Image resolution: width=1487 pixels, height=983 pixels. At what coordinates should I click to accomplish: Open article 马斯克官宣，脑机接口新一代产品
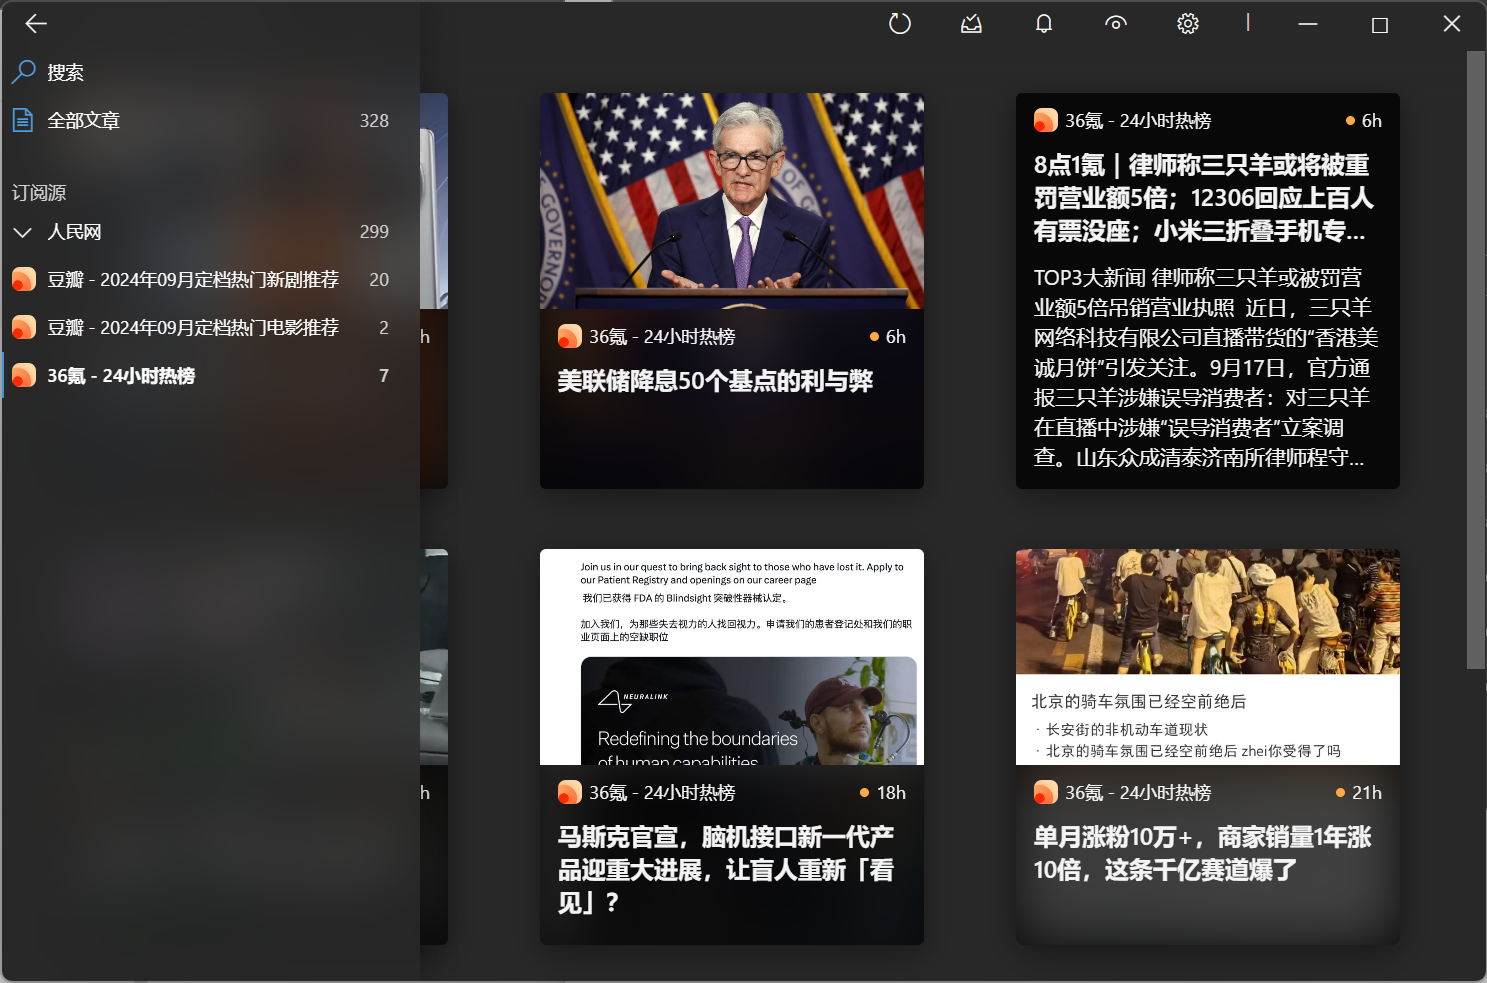726,870
